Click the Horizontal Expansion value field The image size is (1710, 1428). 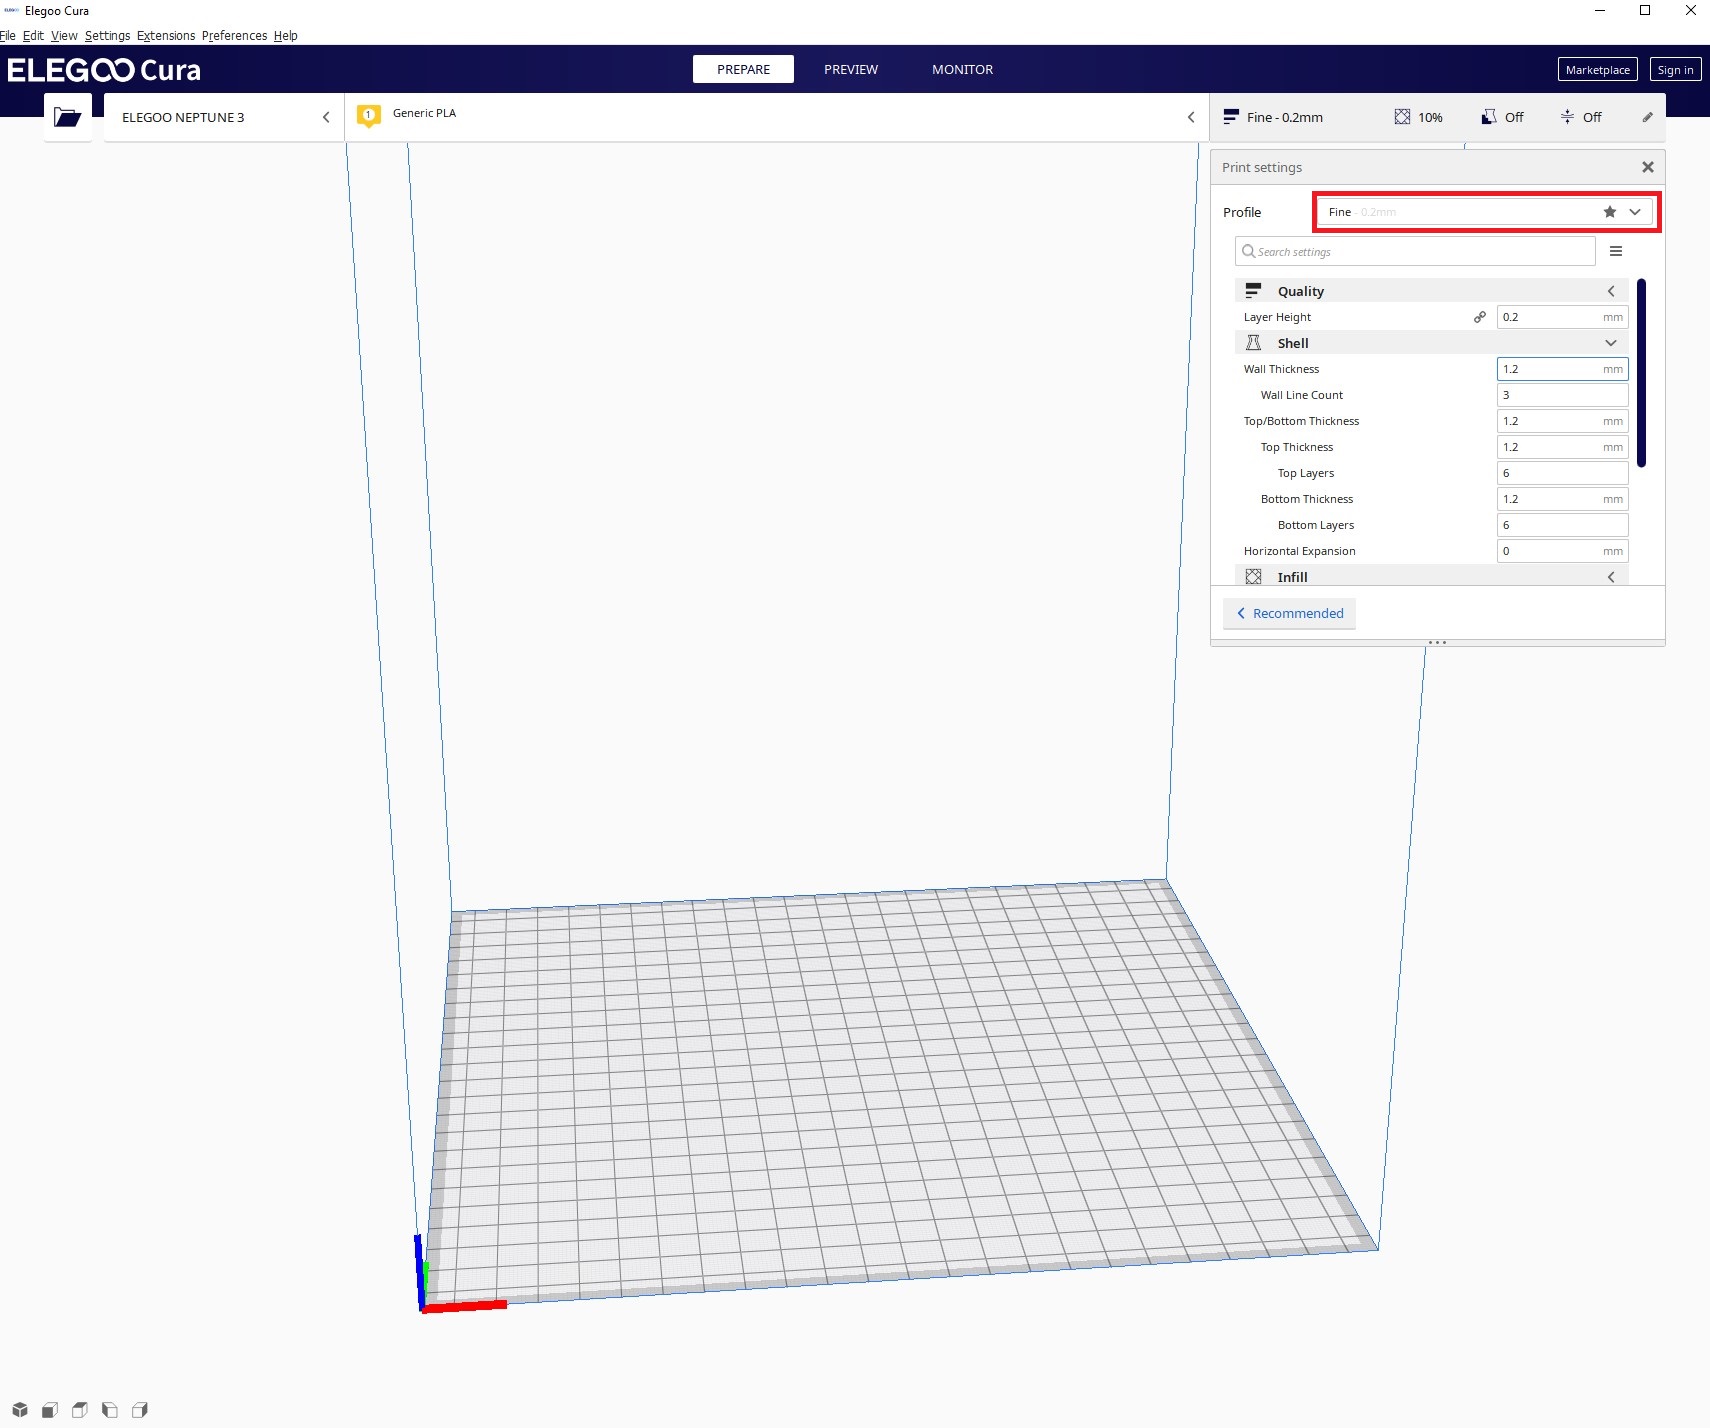point(1562,551)
